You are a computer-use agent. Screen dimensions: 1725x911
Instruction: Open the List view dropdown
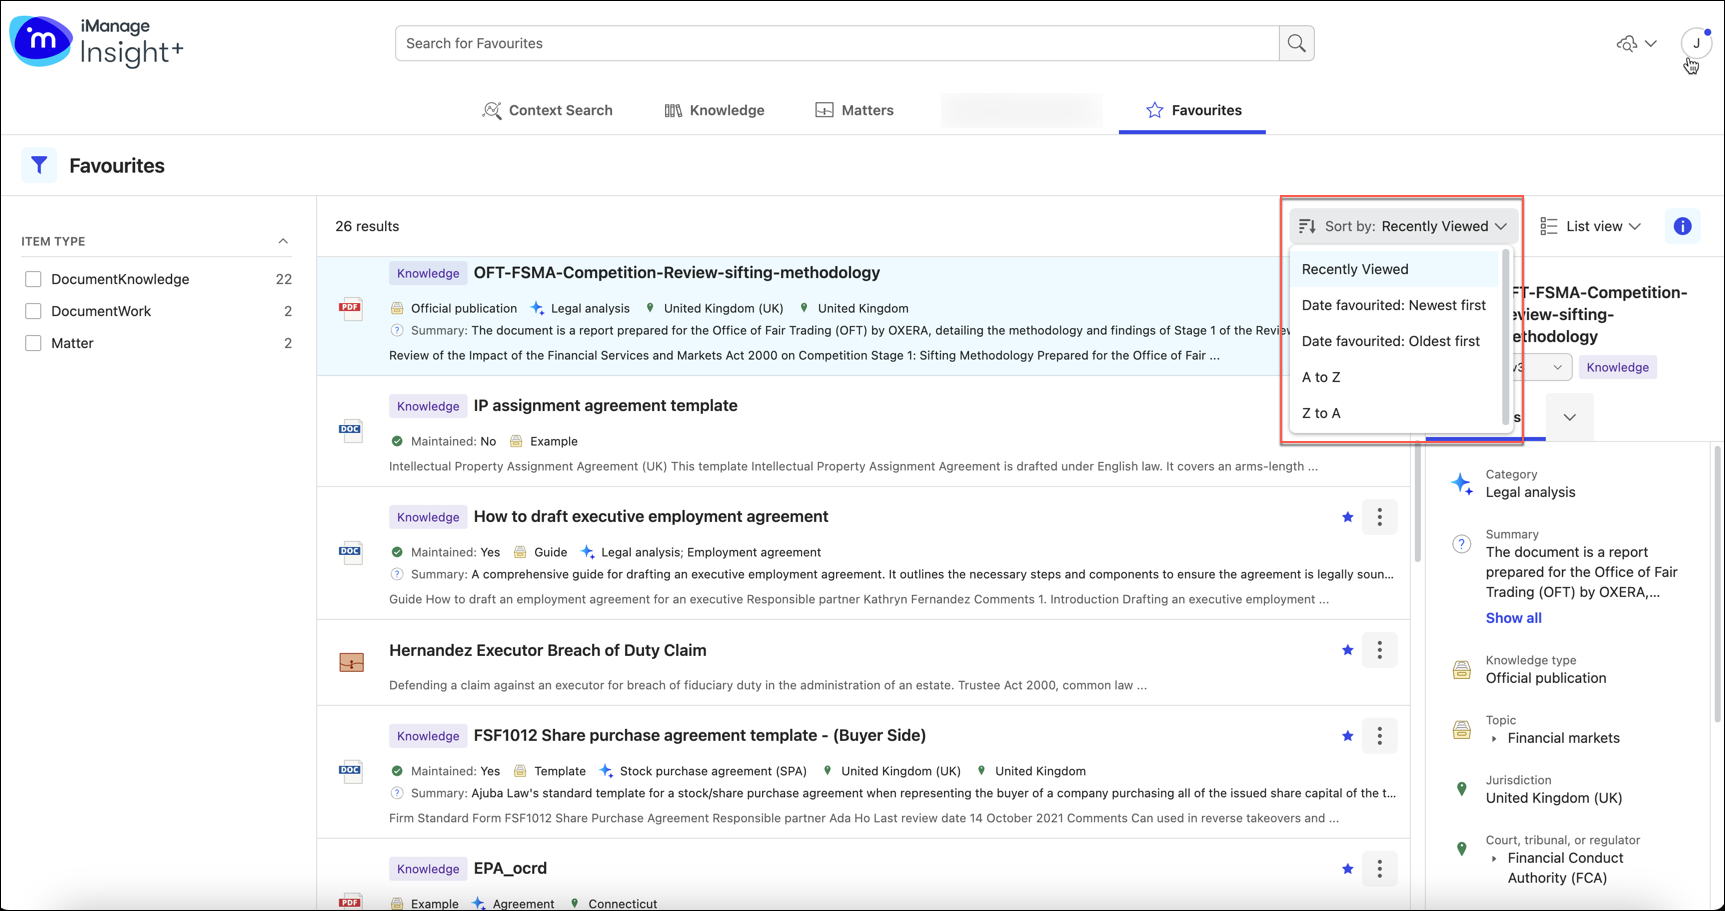(x=1591, y=226)
